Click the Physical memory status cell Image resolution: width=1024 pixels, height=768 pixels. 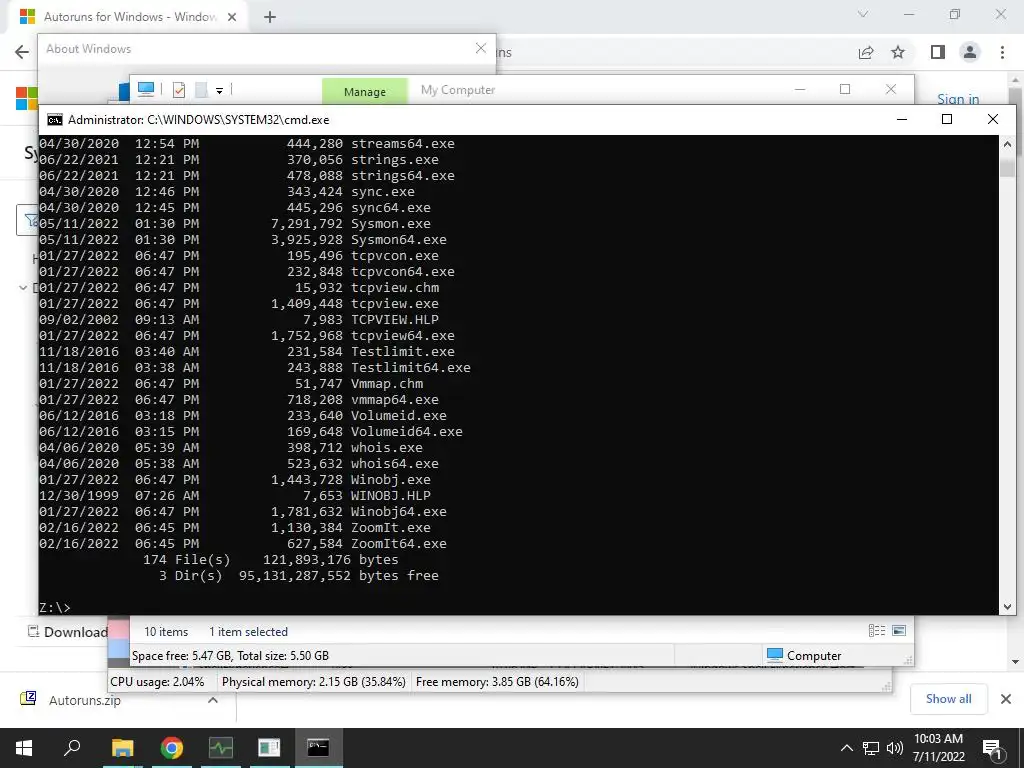coord(313,682)
